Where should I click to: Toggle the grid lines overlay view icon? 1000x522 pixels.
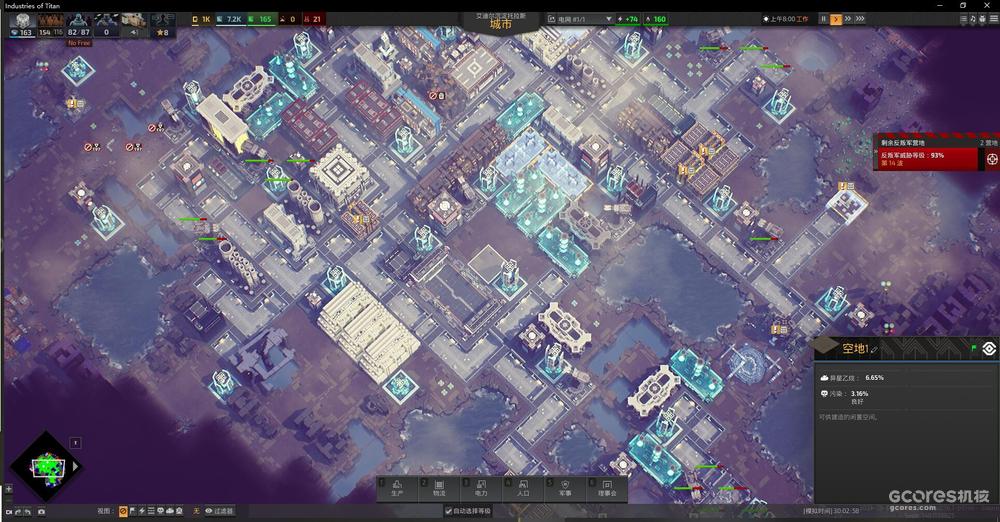coord(151,511)
